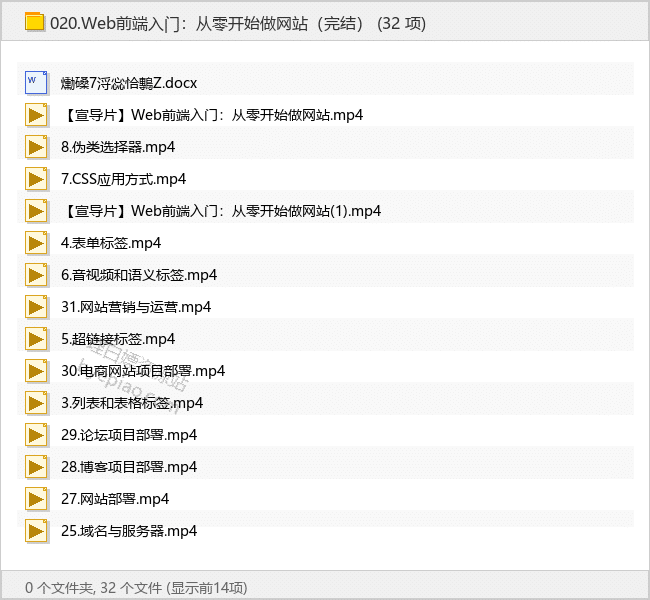This screenshot has width=650, height=600.
Task: Select file name 25.域名与服务器.mp4
Action: pos(129,531)
